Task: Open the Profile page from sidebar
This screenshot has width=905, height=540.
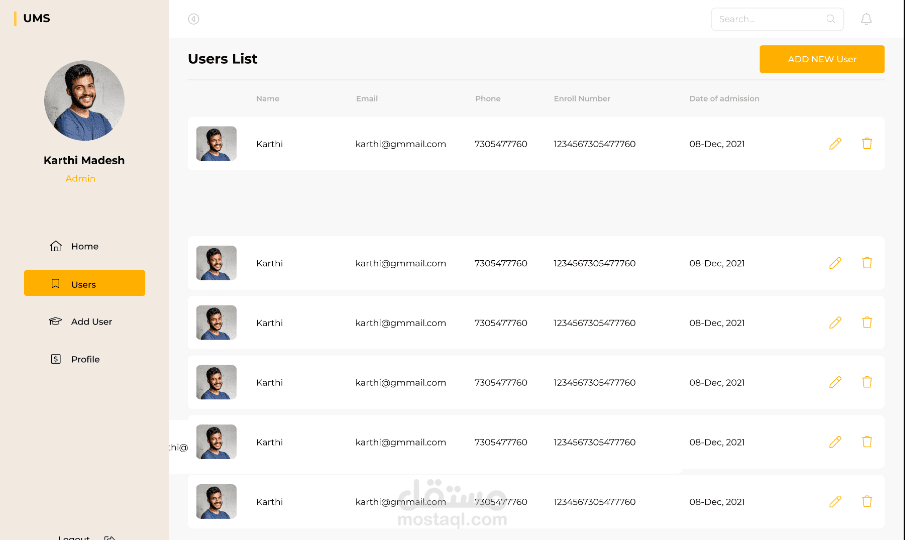Action: coord(74,359)
